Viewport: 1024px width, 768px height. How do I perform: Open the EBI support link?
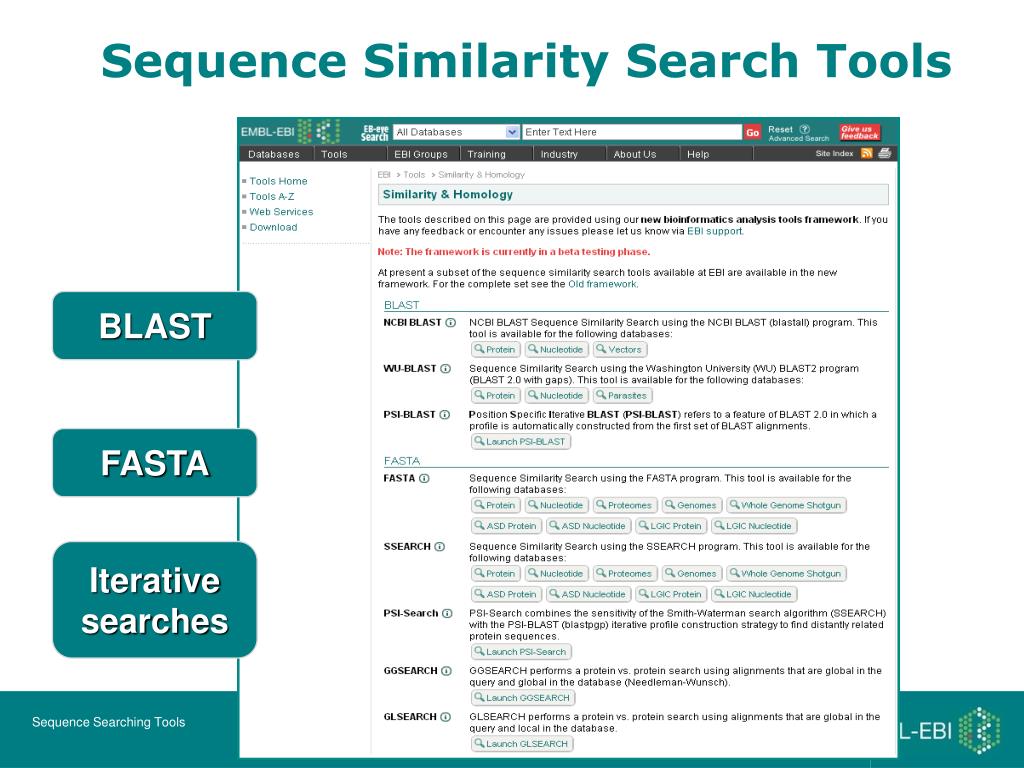pos(714,231)
